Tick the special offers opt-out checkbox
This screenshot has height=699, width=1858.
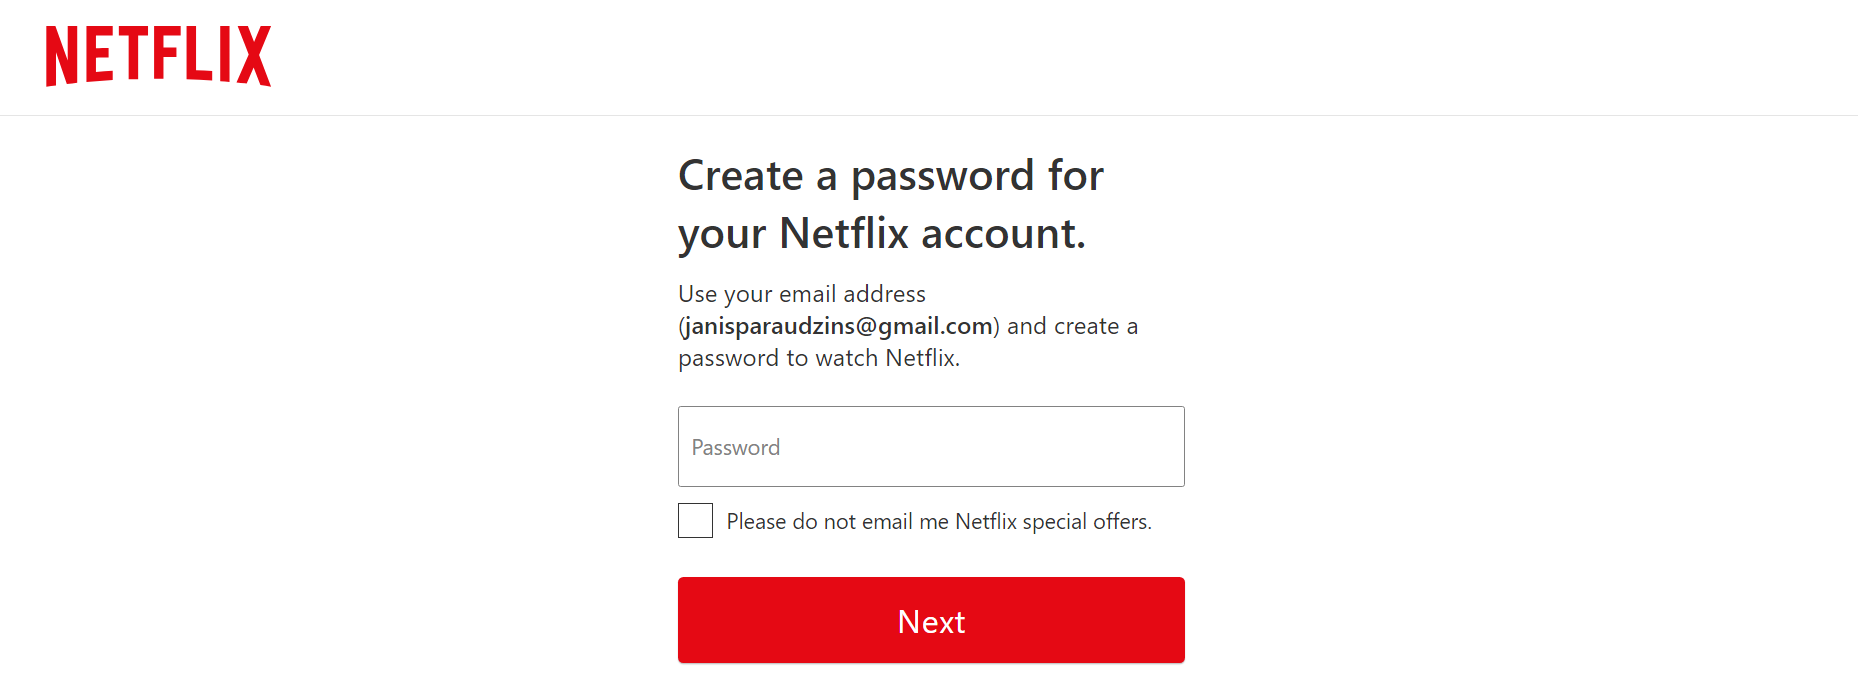pyautogui.click(x=695, y=520)
